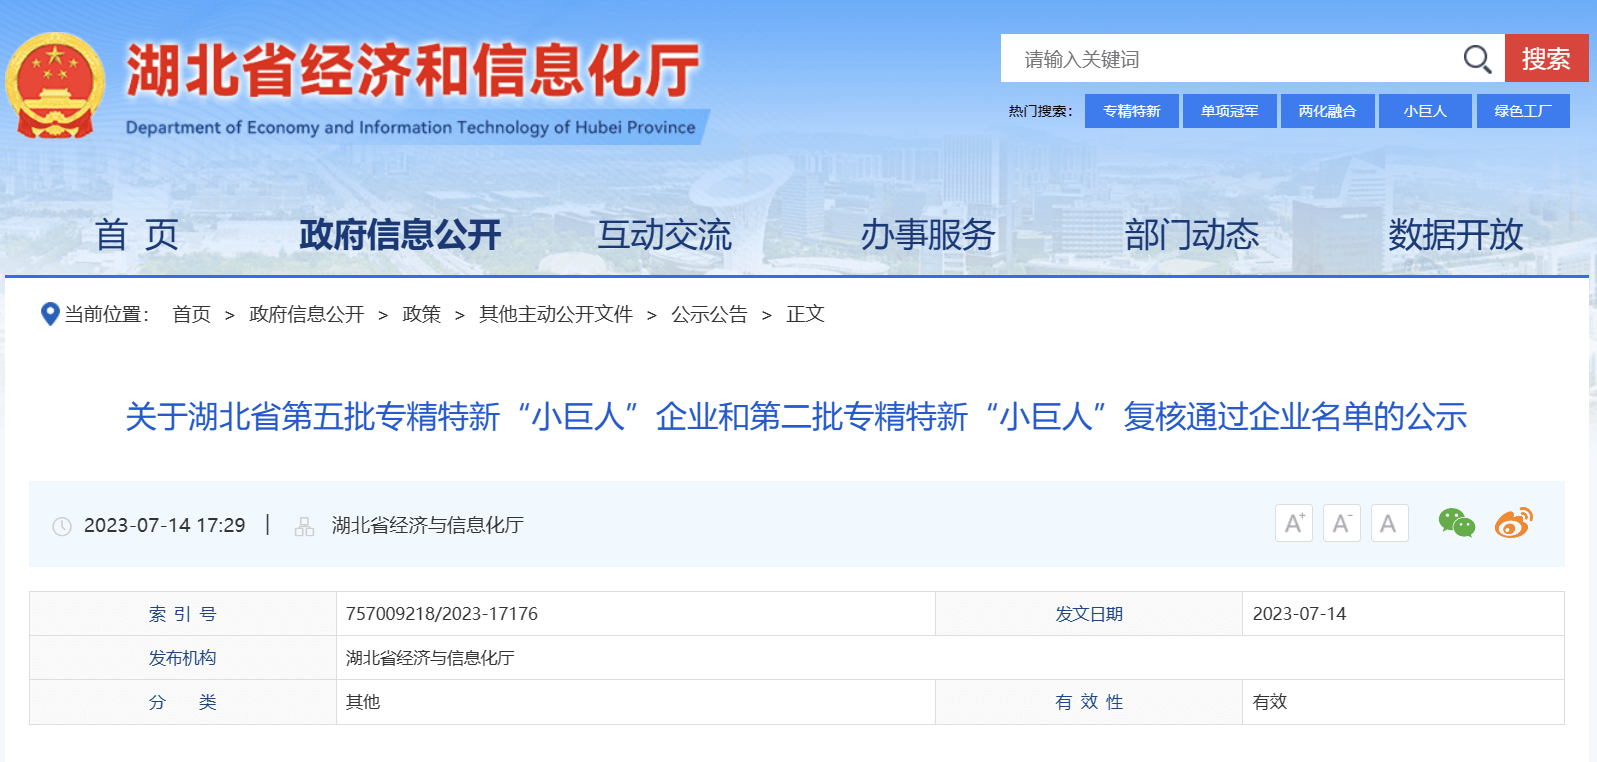The height and width of the screenshot is (762, 1597).
Task: Select the 专精特新 hot search tag
Action: [x=1131, y=111]
